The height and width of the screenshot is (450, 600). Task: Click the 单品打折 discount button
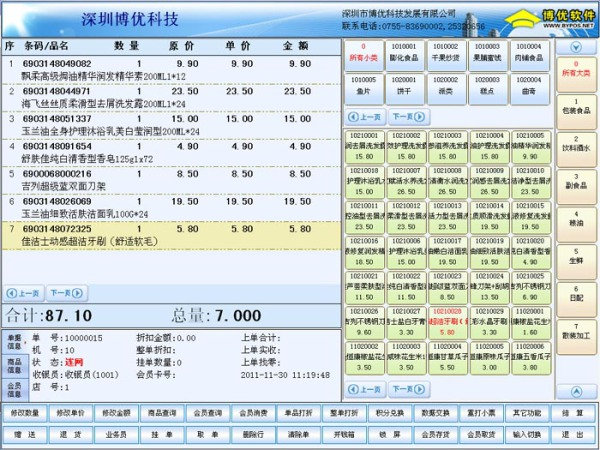tap(298, 414)
